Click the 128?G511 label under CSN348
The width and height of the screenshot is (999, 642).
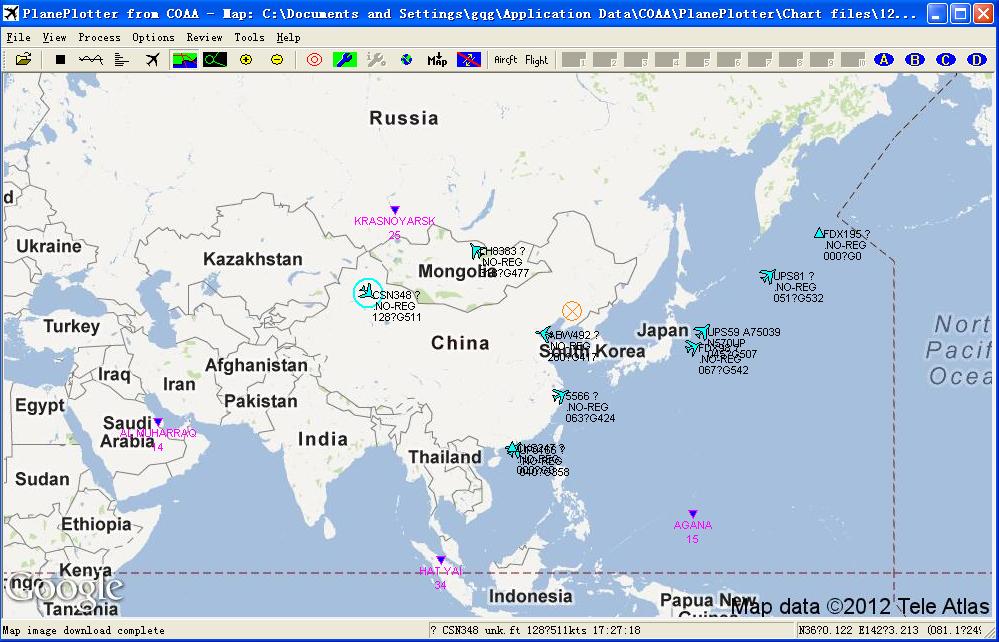coord(397,317)
